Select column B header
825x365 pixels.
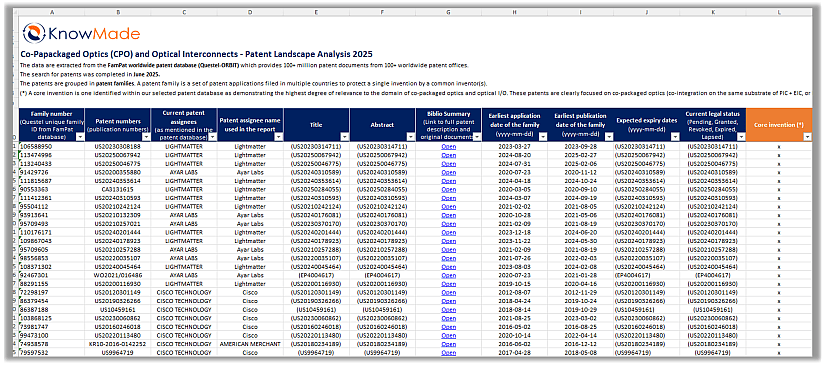(117, 11)
